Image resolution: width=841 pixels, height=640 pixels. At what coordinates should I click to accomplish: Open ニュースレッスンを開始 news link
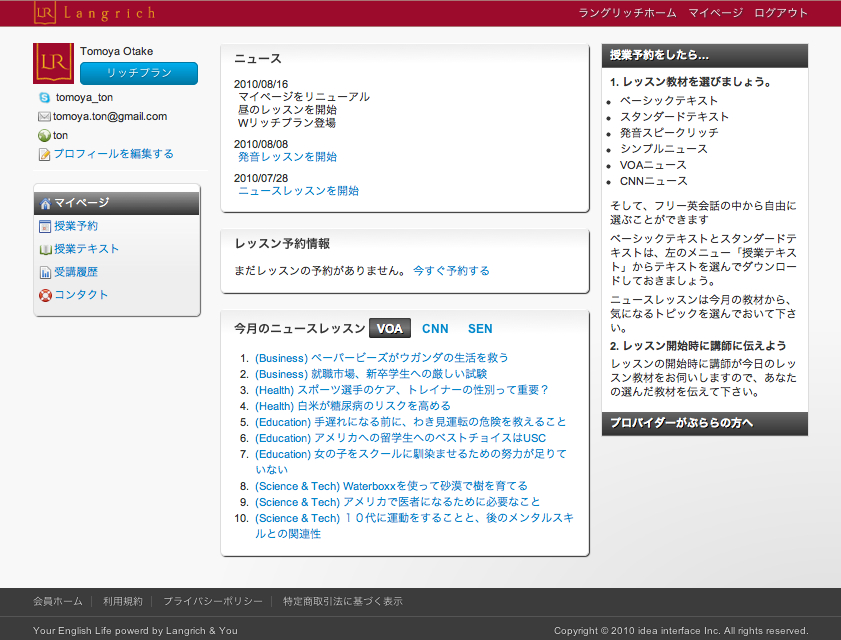pos(298,191)
